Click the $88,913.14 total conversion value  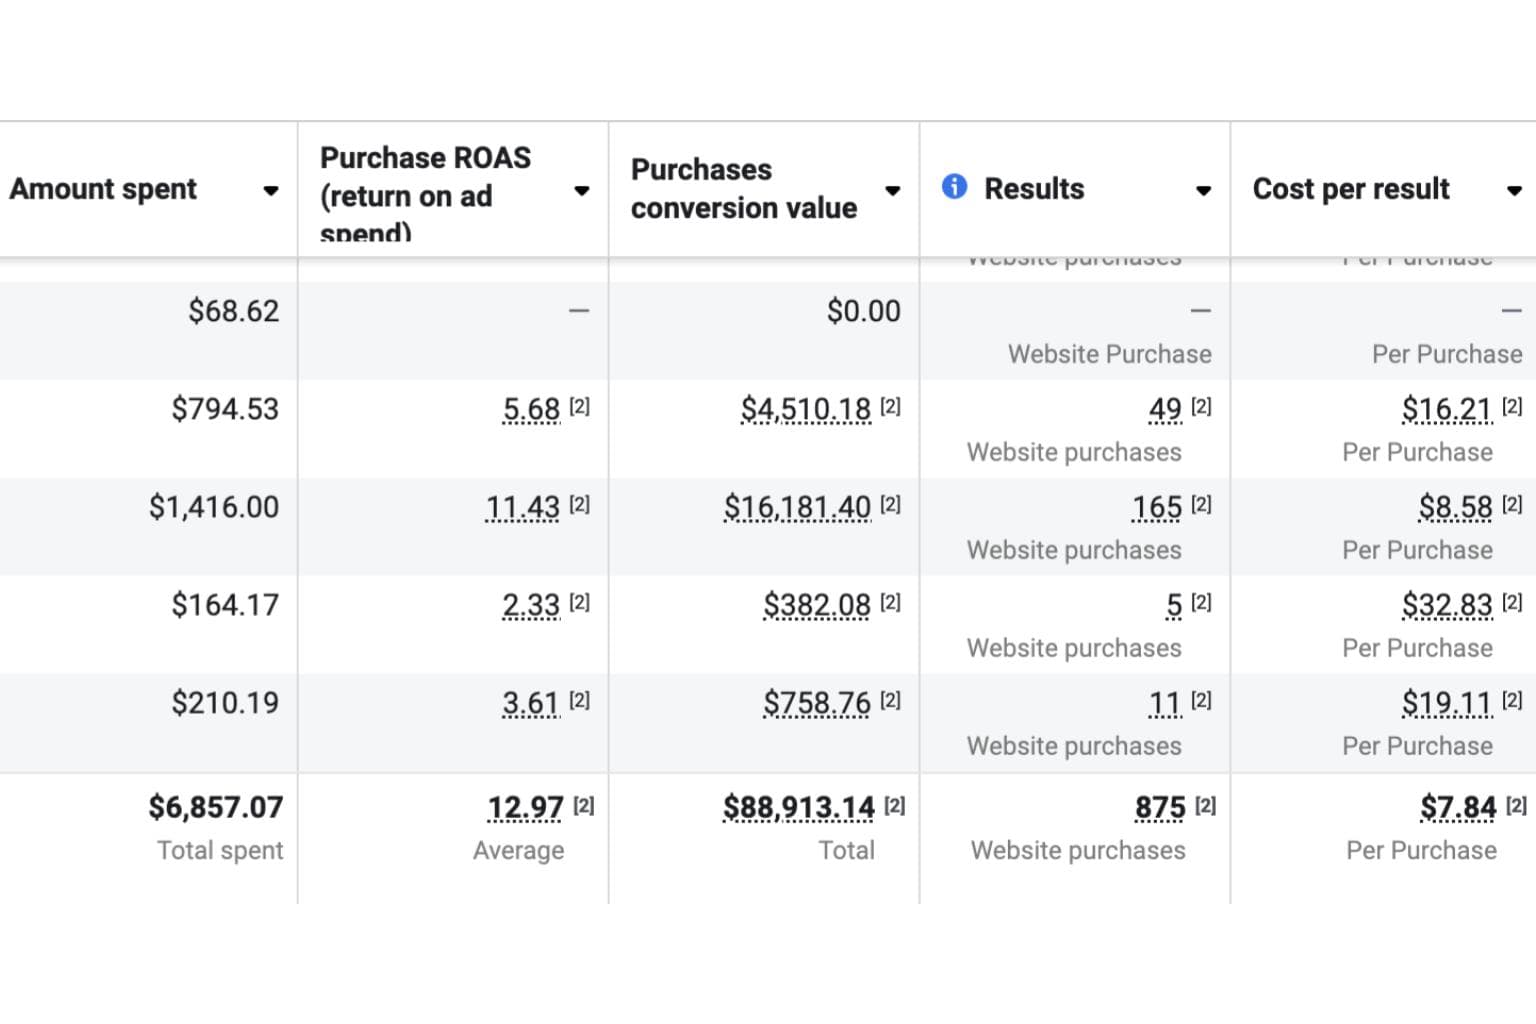pos(798,807)
